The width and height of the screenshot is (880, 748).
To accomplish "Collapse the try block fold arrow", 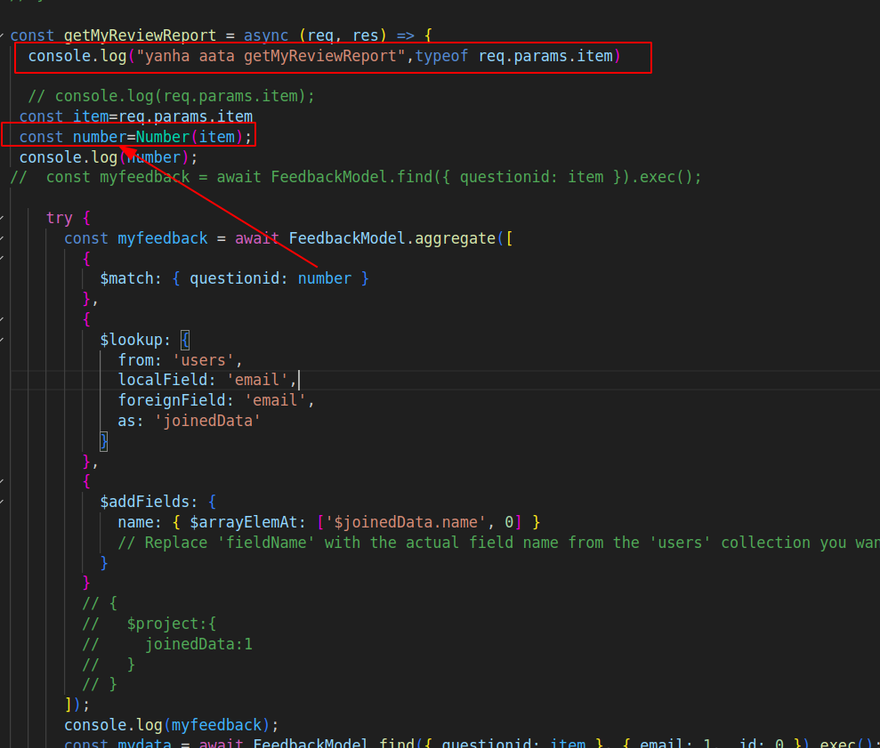I will click(3, 218).
